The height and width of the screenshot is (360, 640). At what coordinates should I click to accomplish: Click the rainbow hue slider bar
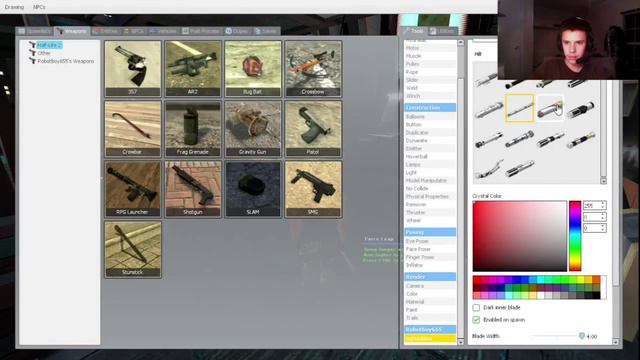point(575,236)
